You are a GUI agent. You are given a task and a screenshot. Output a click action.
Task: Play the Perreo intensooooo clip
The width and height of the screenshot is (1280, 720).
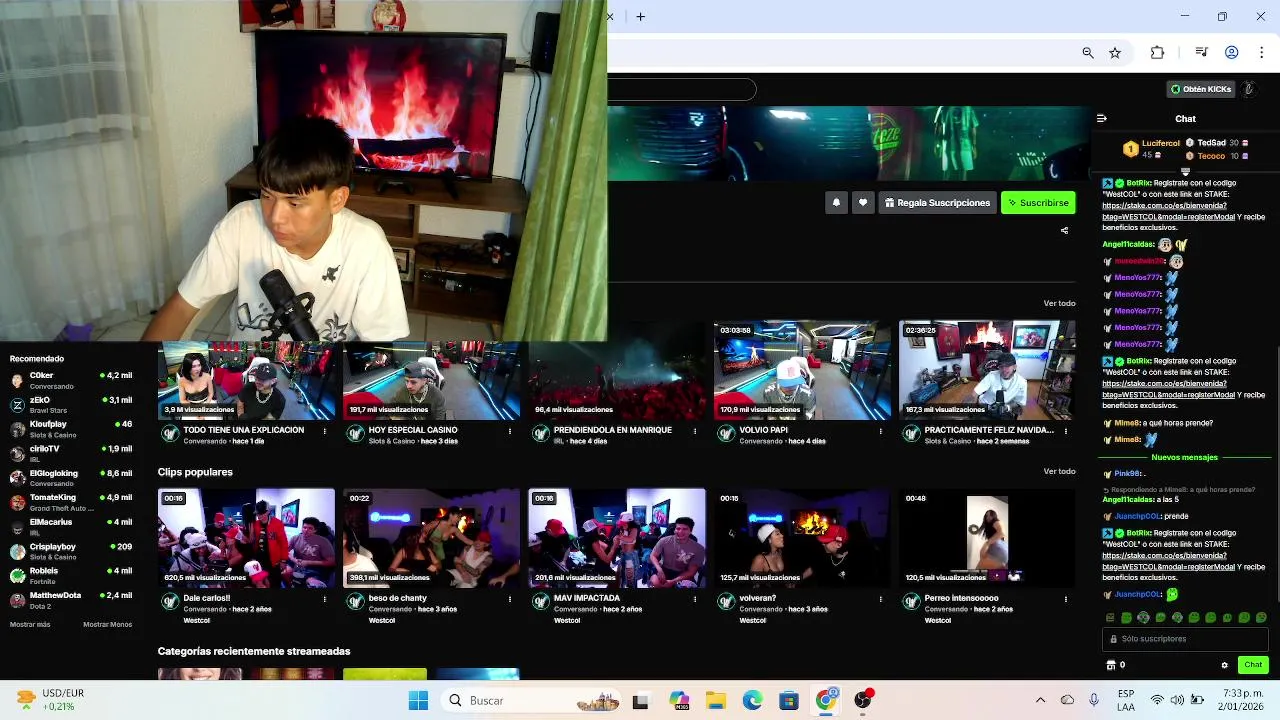point(987,538)
